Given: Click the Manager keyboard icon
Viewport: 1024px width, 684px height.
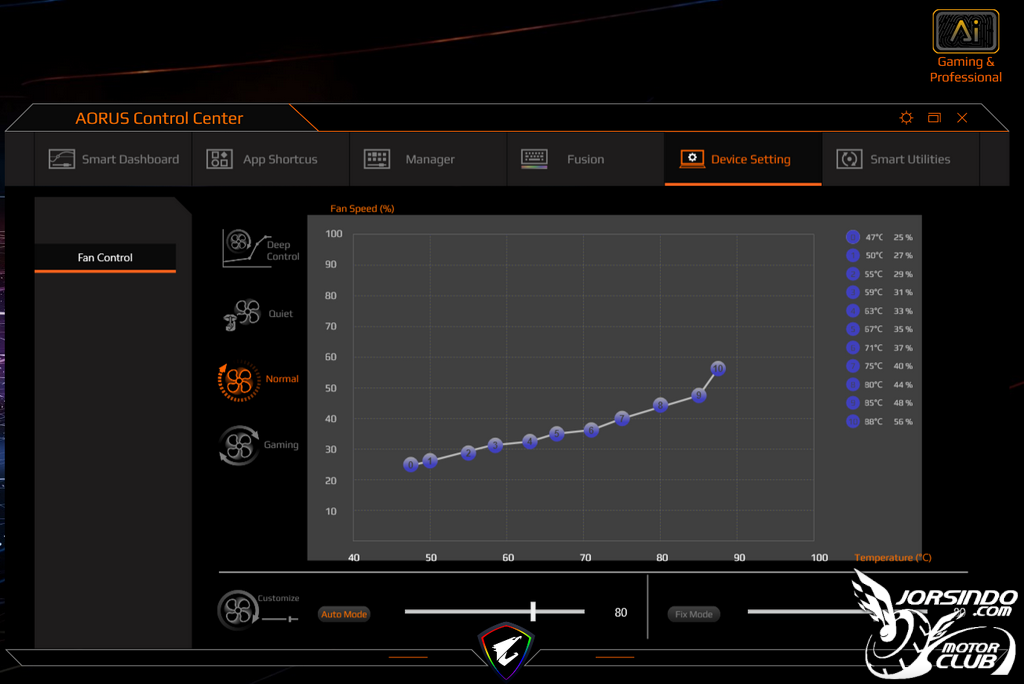Looking at the screenshot, I should [x=377, y=159].
